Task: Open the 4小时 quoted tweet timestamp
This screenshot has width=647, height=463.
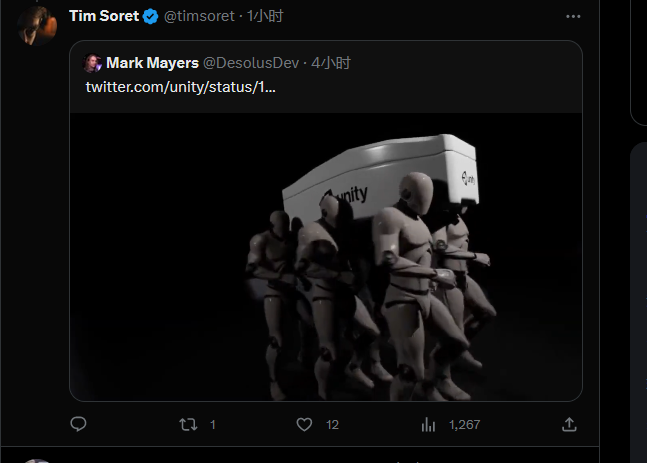Action: pyautogui.click(x=330, y=63)
